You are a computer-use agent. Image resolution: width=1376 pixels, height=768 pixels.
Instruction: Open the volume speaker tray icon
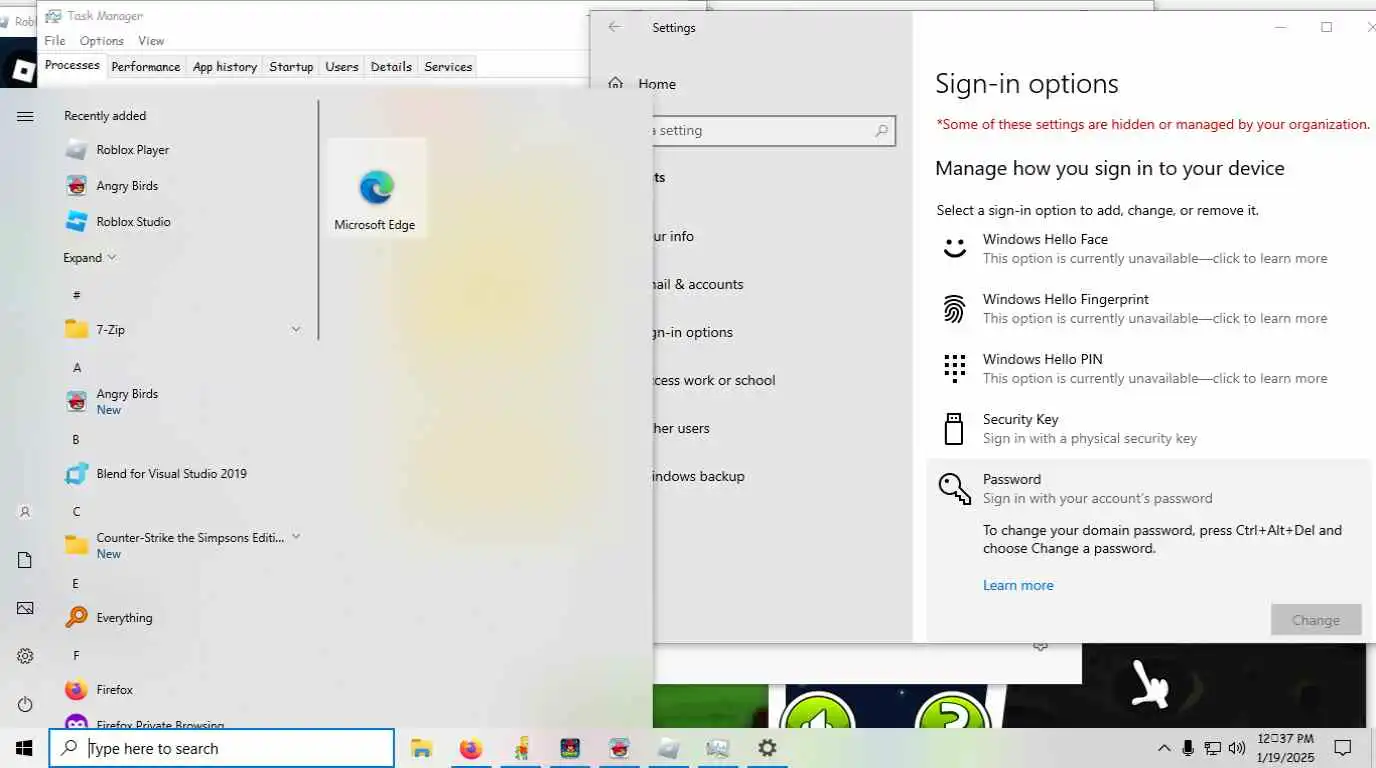click(1237, 748)
